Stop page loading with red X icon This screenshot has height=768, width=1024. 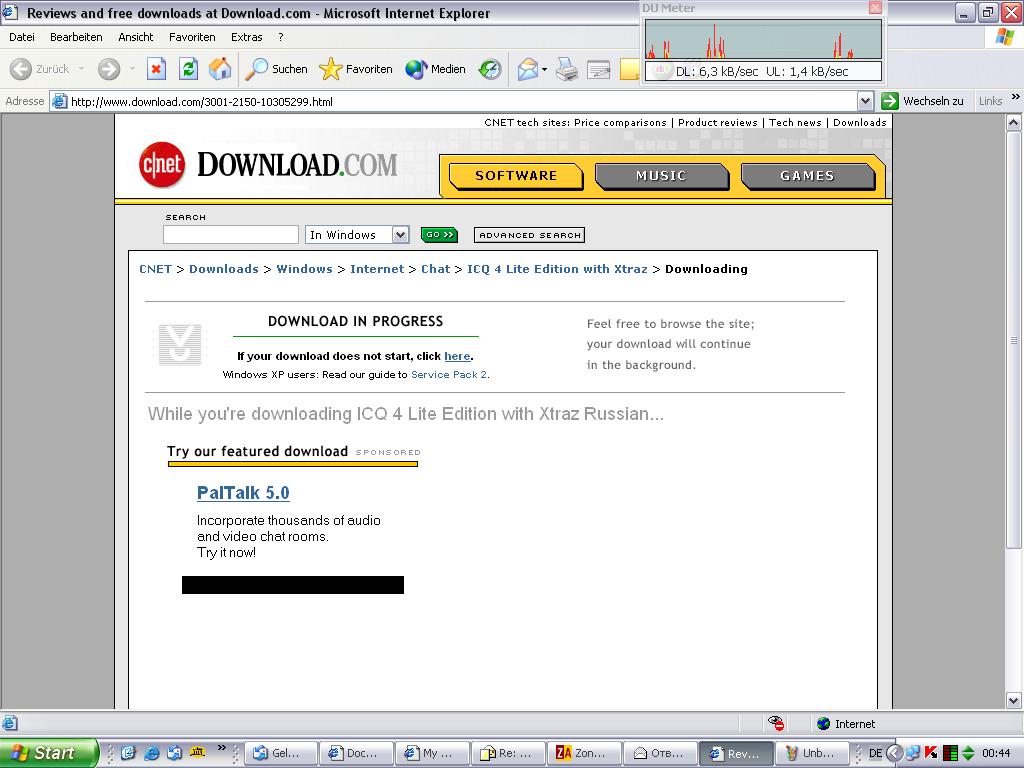point(156,69)
